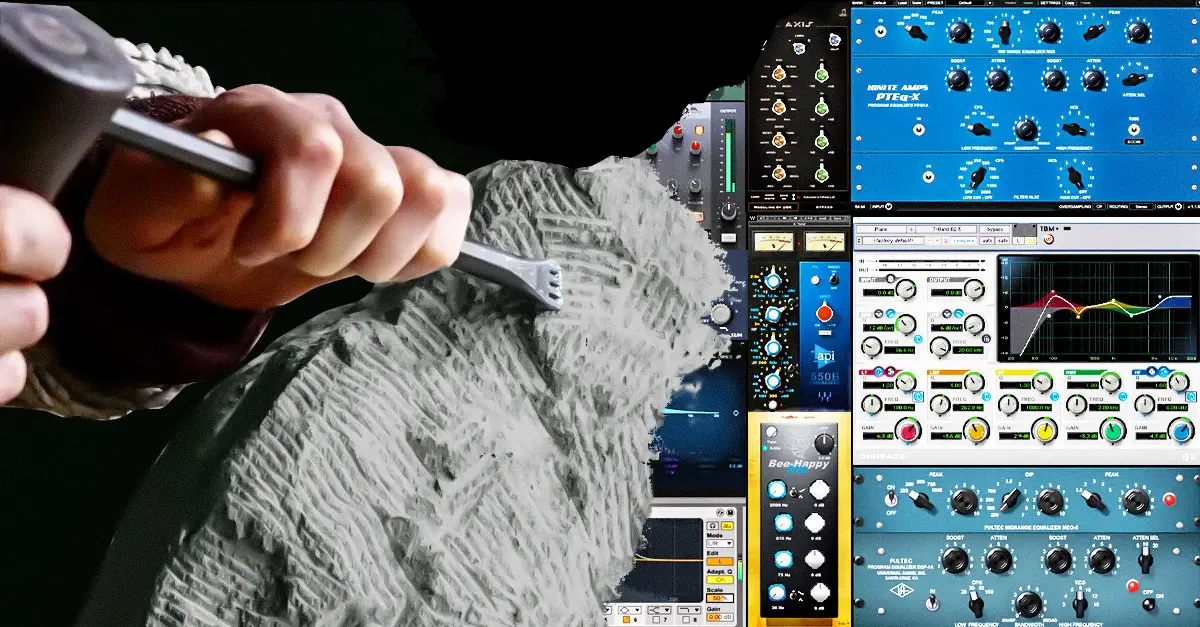
Task: Click the Bee-Happy output knob
Action: pyautogui.click(x=823, y=445)
